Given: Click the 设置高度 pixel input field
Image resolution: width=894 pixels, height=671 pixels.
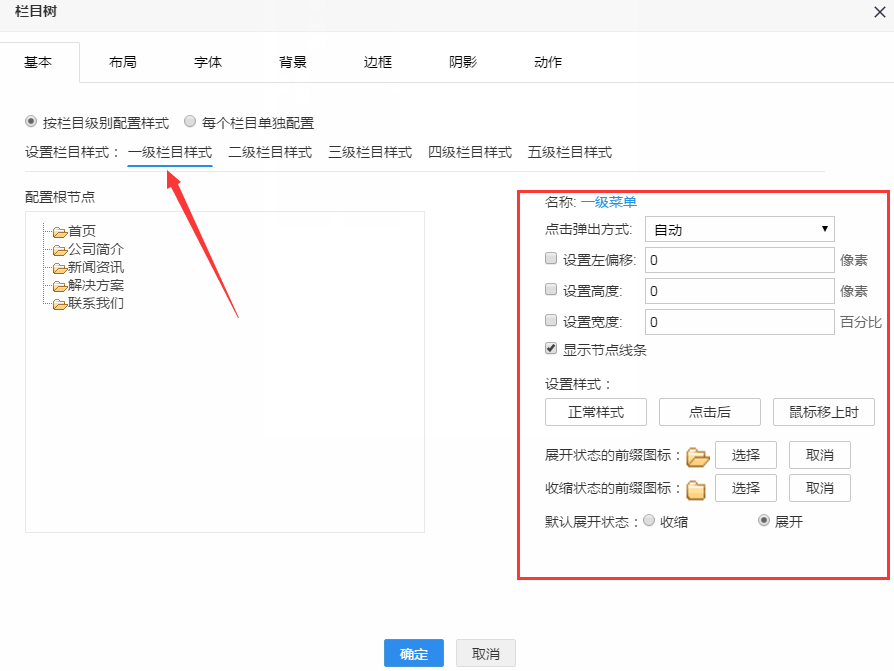Looking at the screenshot, I should 740,291.
